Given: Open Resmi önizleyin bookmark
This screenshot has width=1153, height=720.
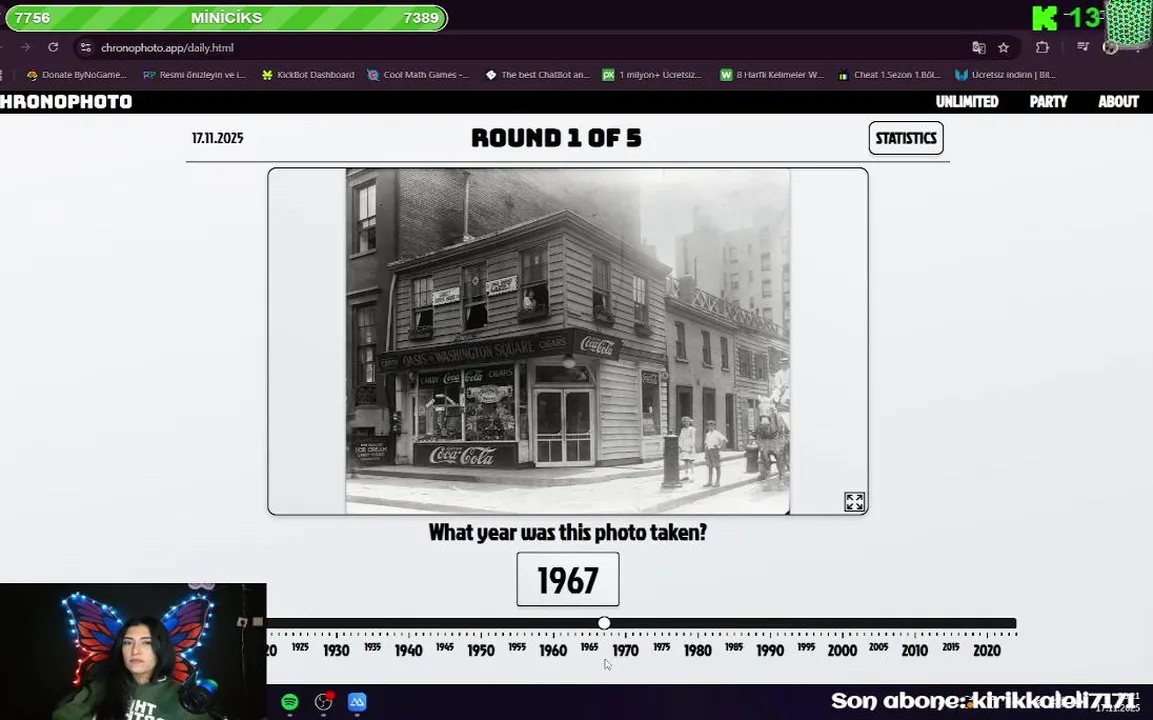Looking at the screenshot, I should [195, 74].
